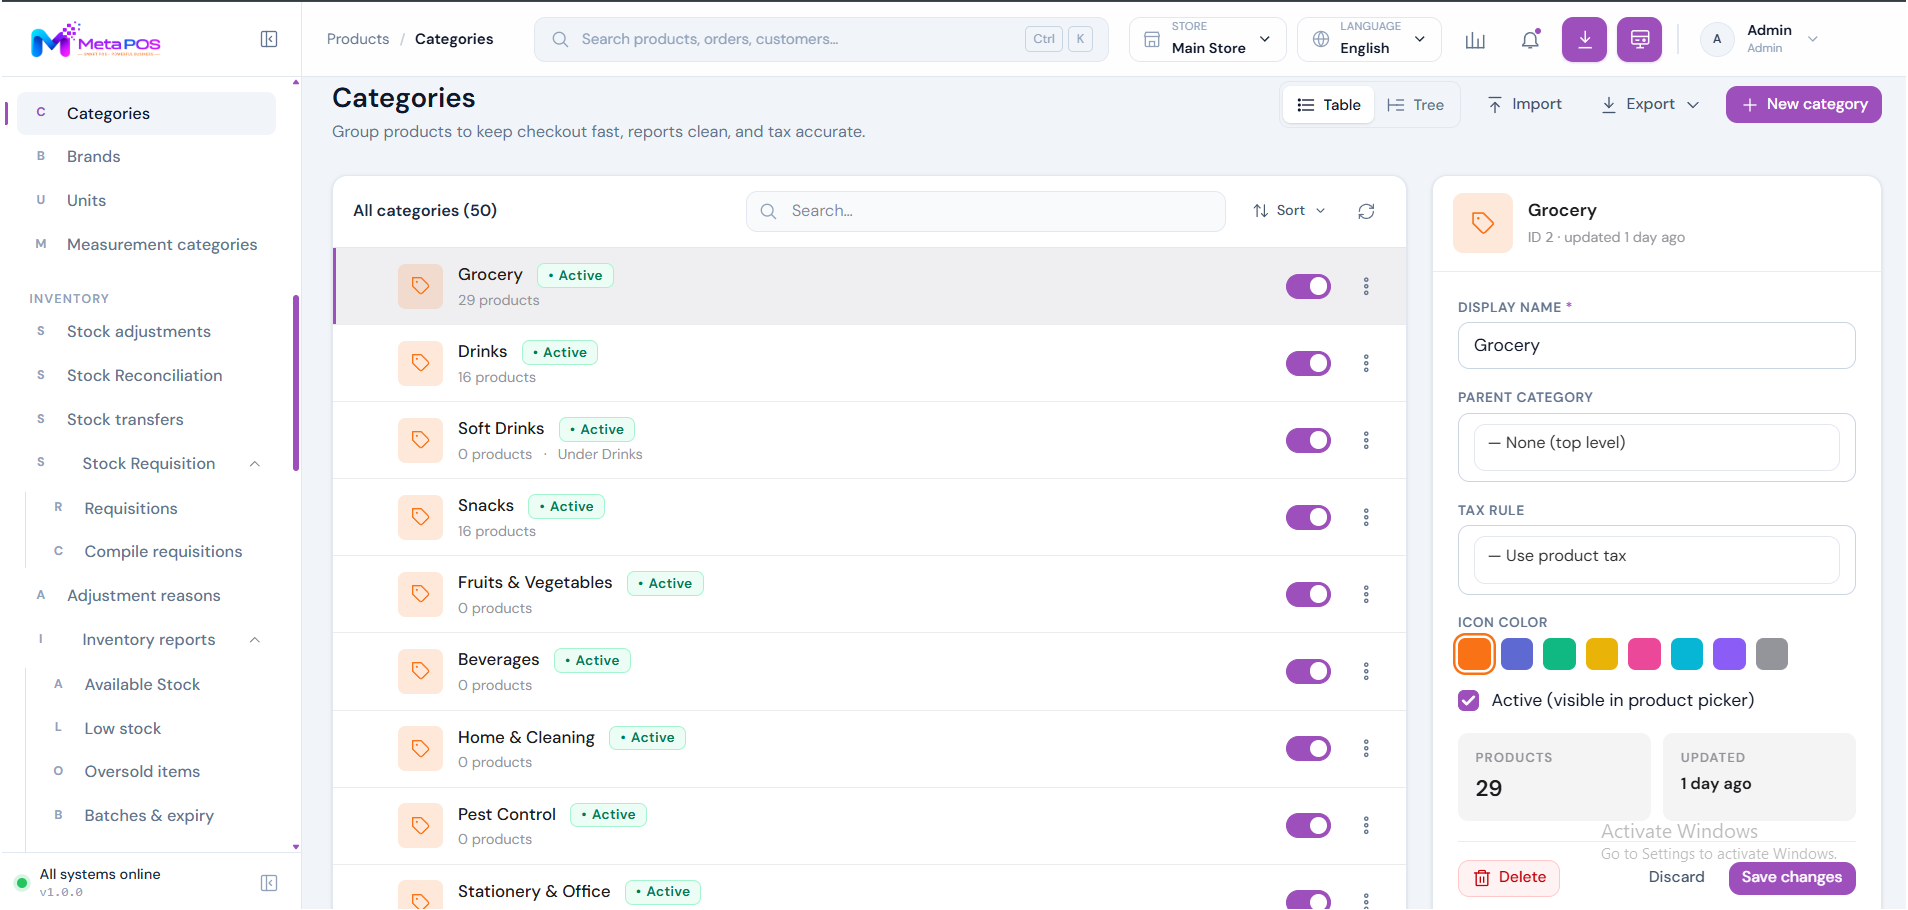Open the Admin account menu chevron
The height and width of the screenshot is (910, 1908).
pyautogui.click(x=1813, y=40)
